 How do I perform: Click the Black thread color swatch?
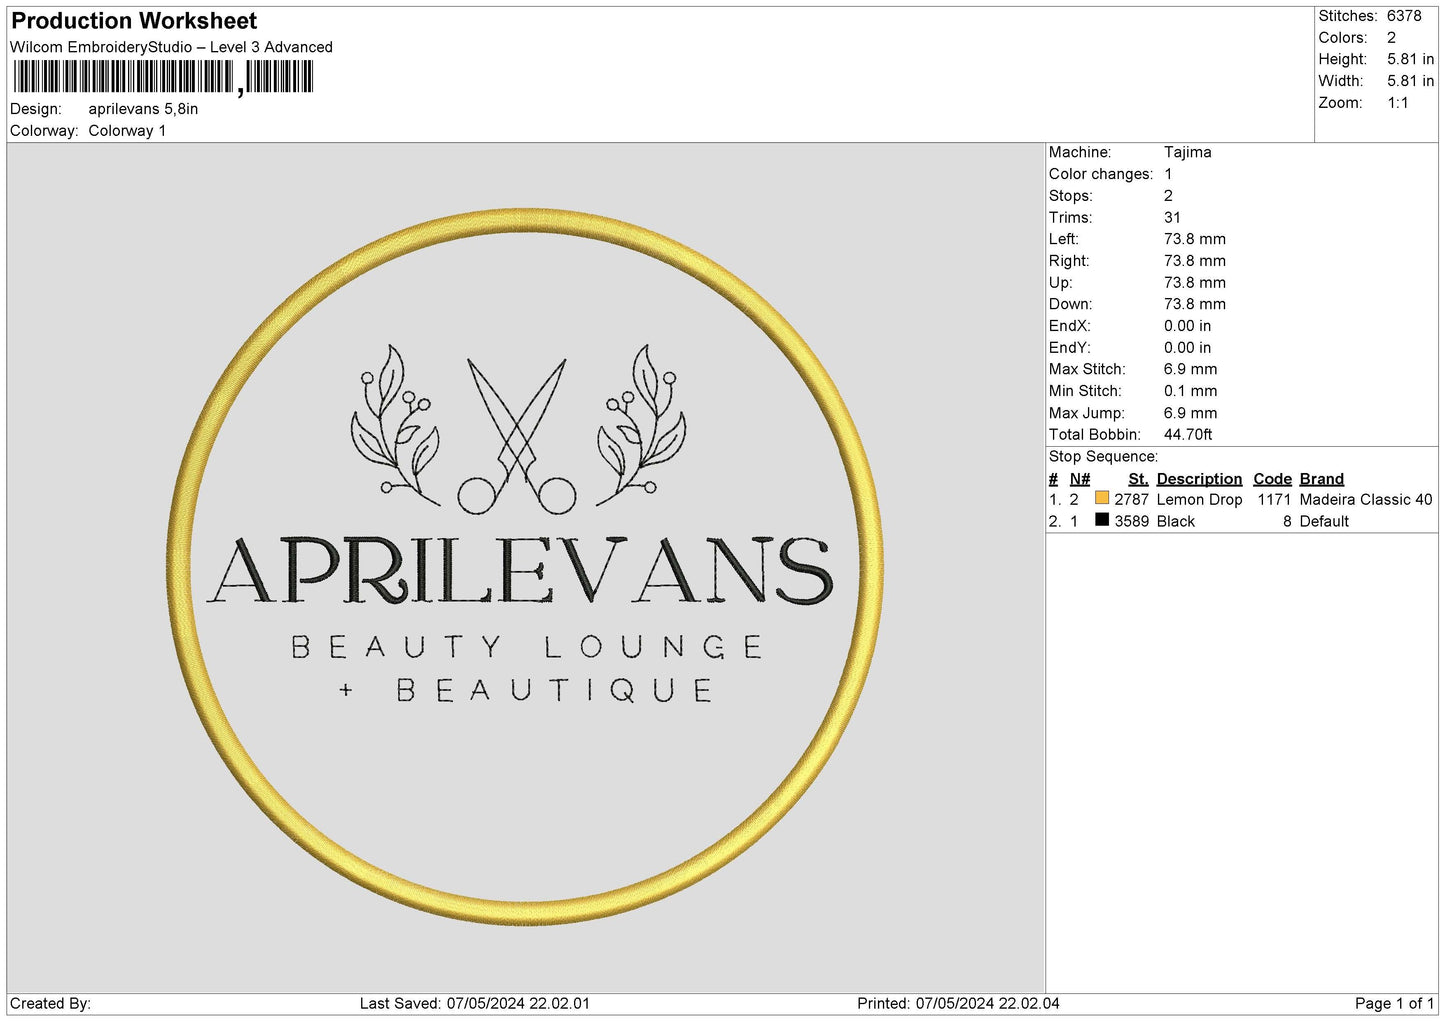[1102, 520]
